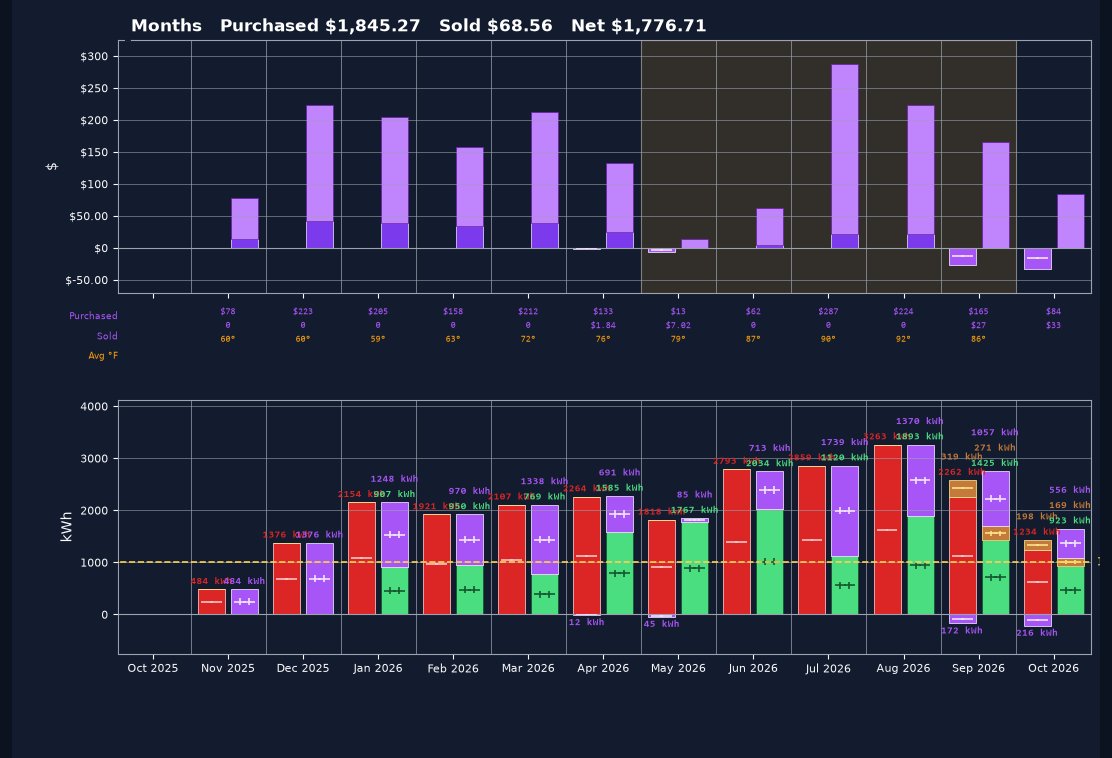Click the 'Avg °F' row label

pos(103,356)
